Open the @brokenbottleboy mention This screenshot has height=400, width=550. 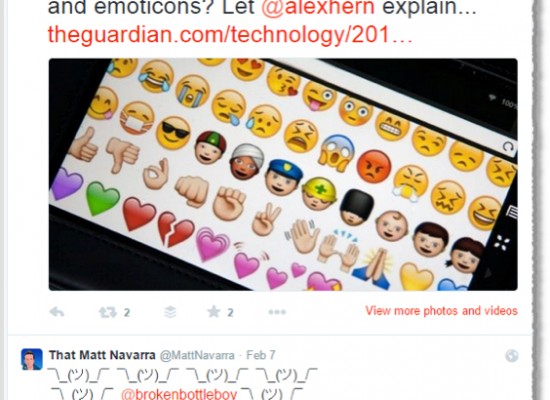(x=179, y=394)
